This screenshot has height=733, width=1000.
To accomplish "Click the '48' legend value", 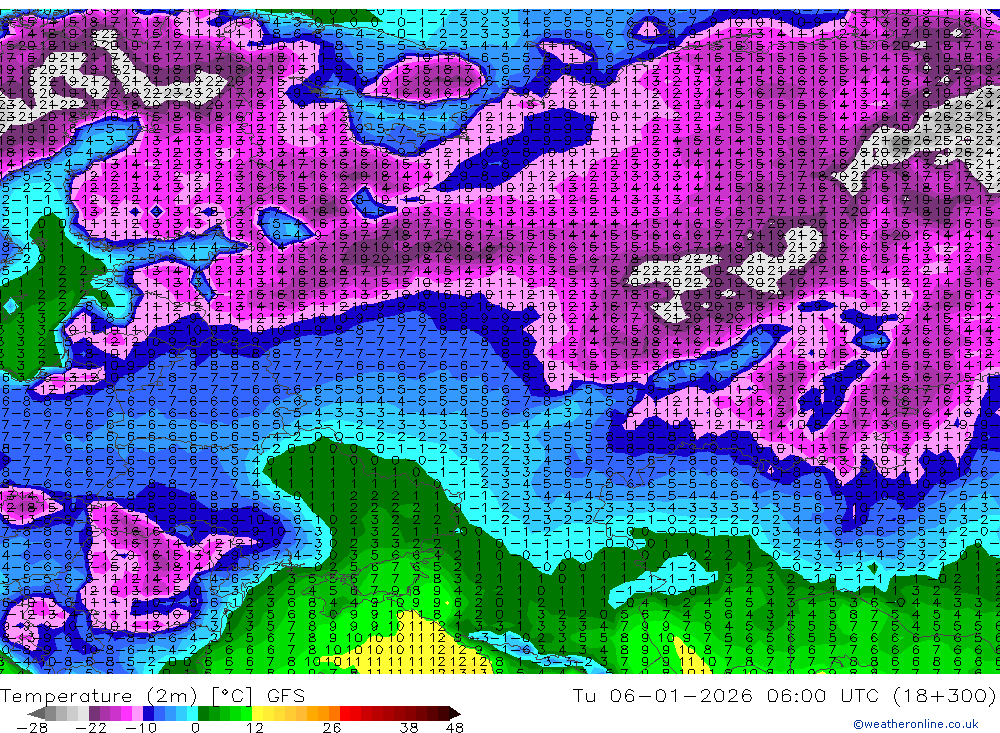I will [454, 727].
